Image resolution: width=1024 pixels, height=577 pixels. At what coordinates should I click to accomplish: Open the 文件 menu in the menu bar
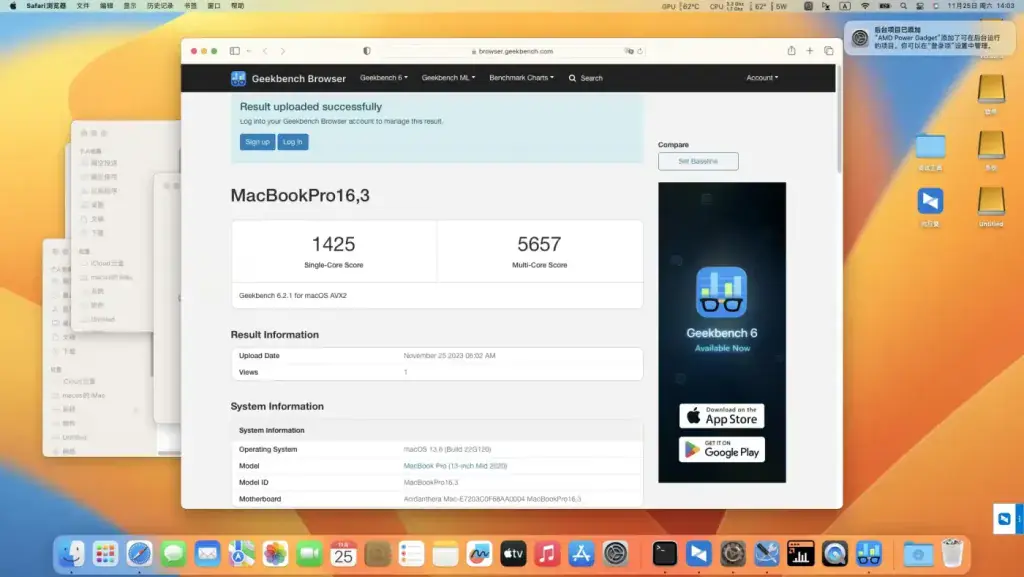pyautogui.click(x=83, y=6)
